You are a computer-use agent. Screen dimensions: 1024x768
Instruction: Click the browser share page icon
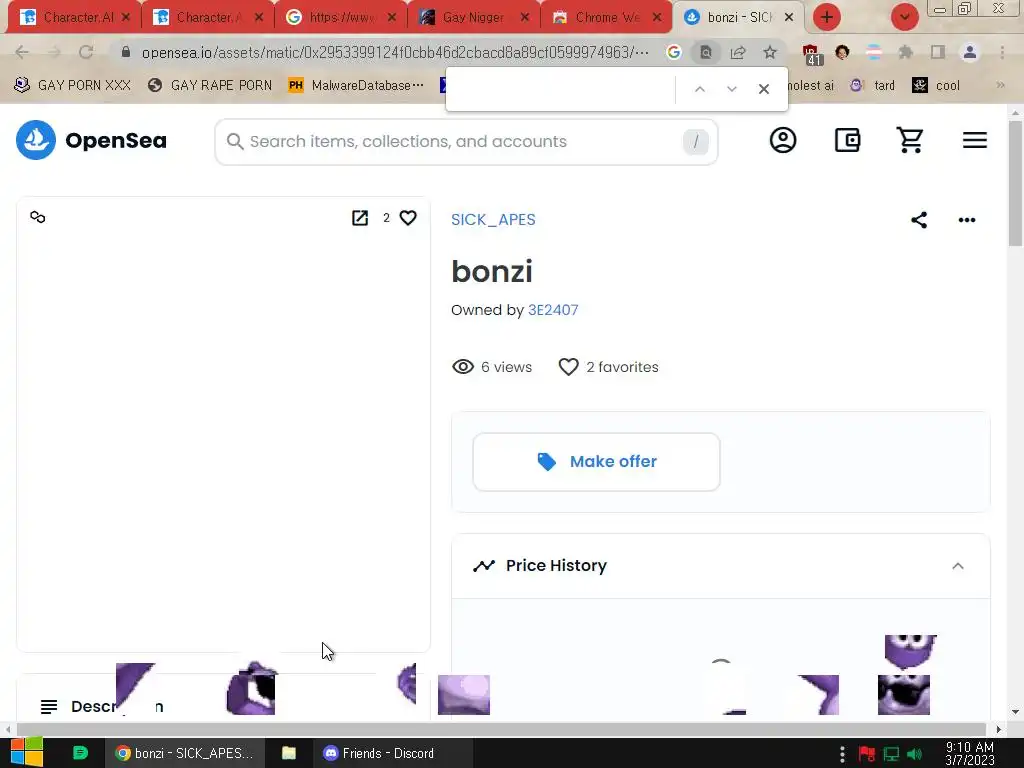tap(738, 52)
